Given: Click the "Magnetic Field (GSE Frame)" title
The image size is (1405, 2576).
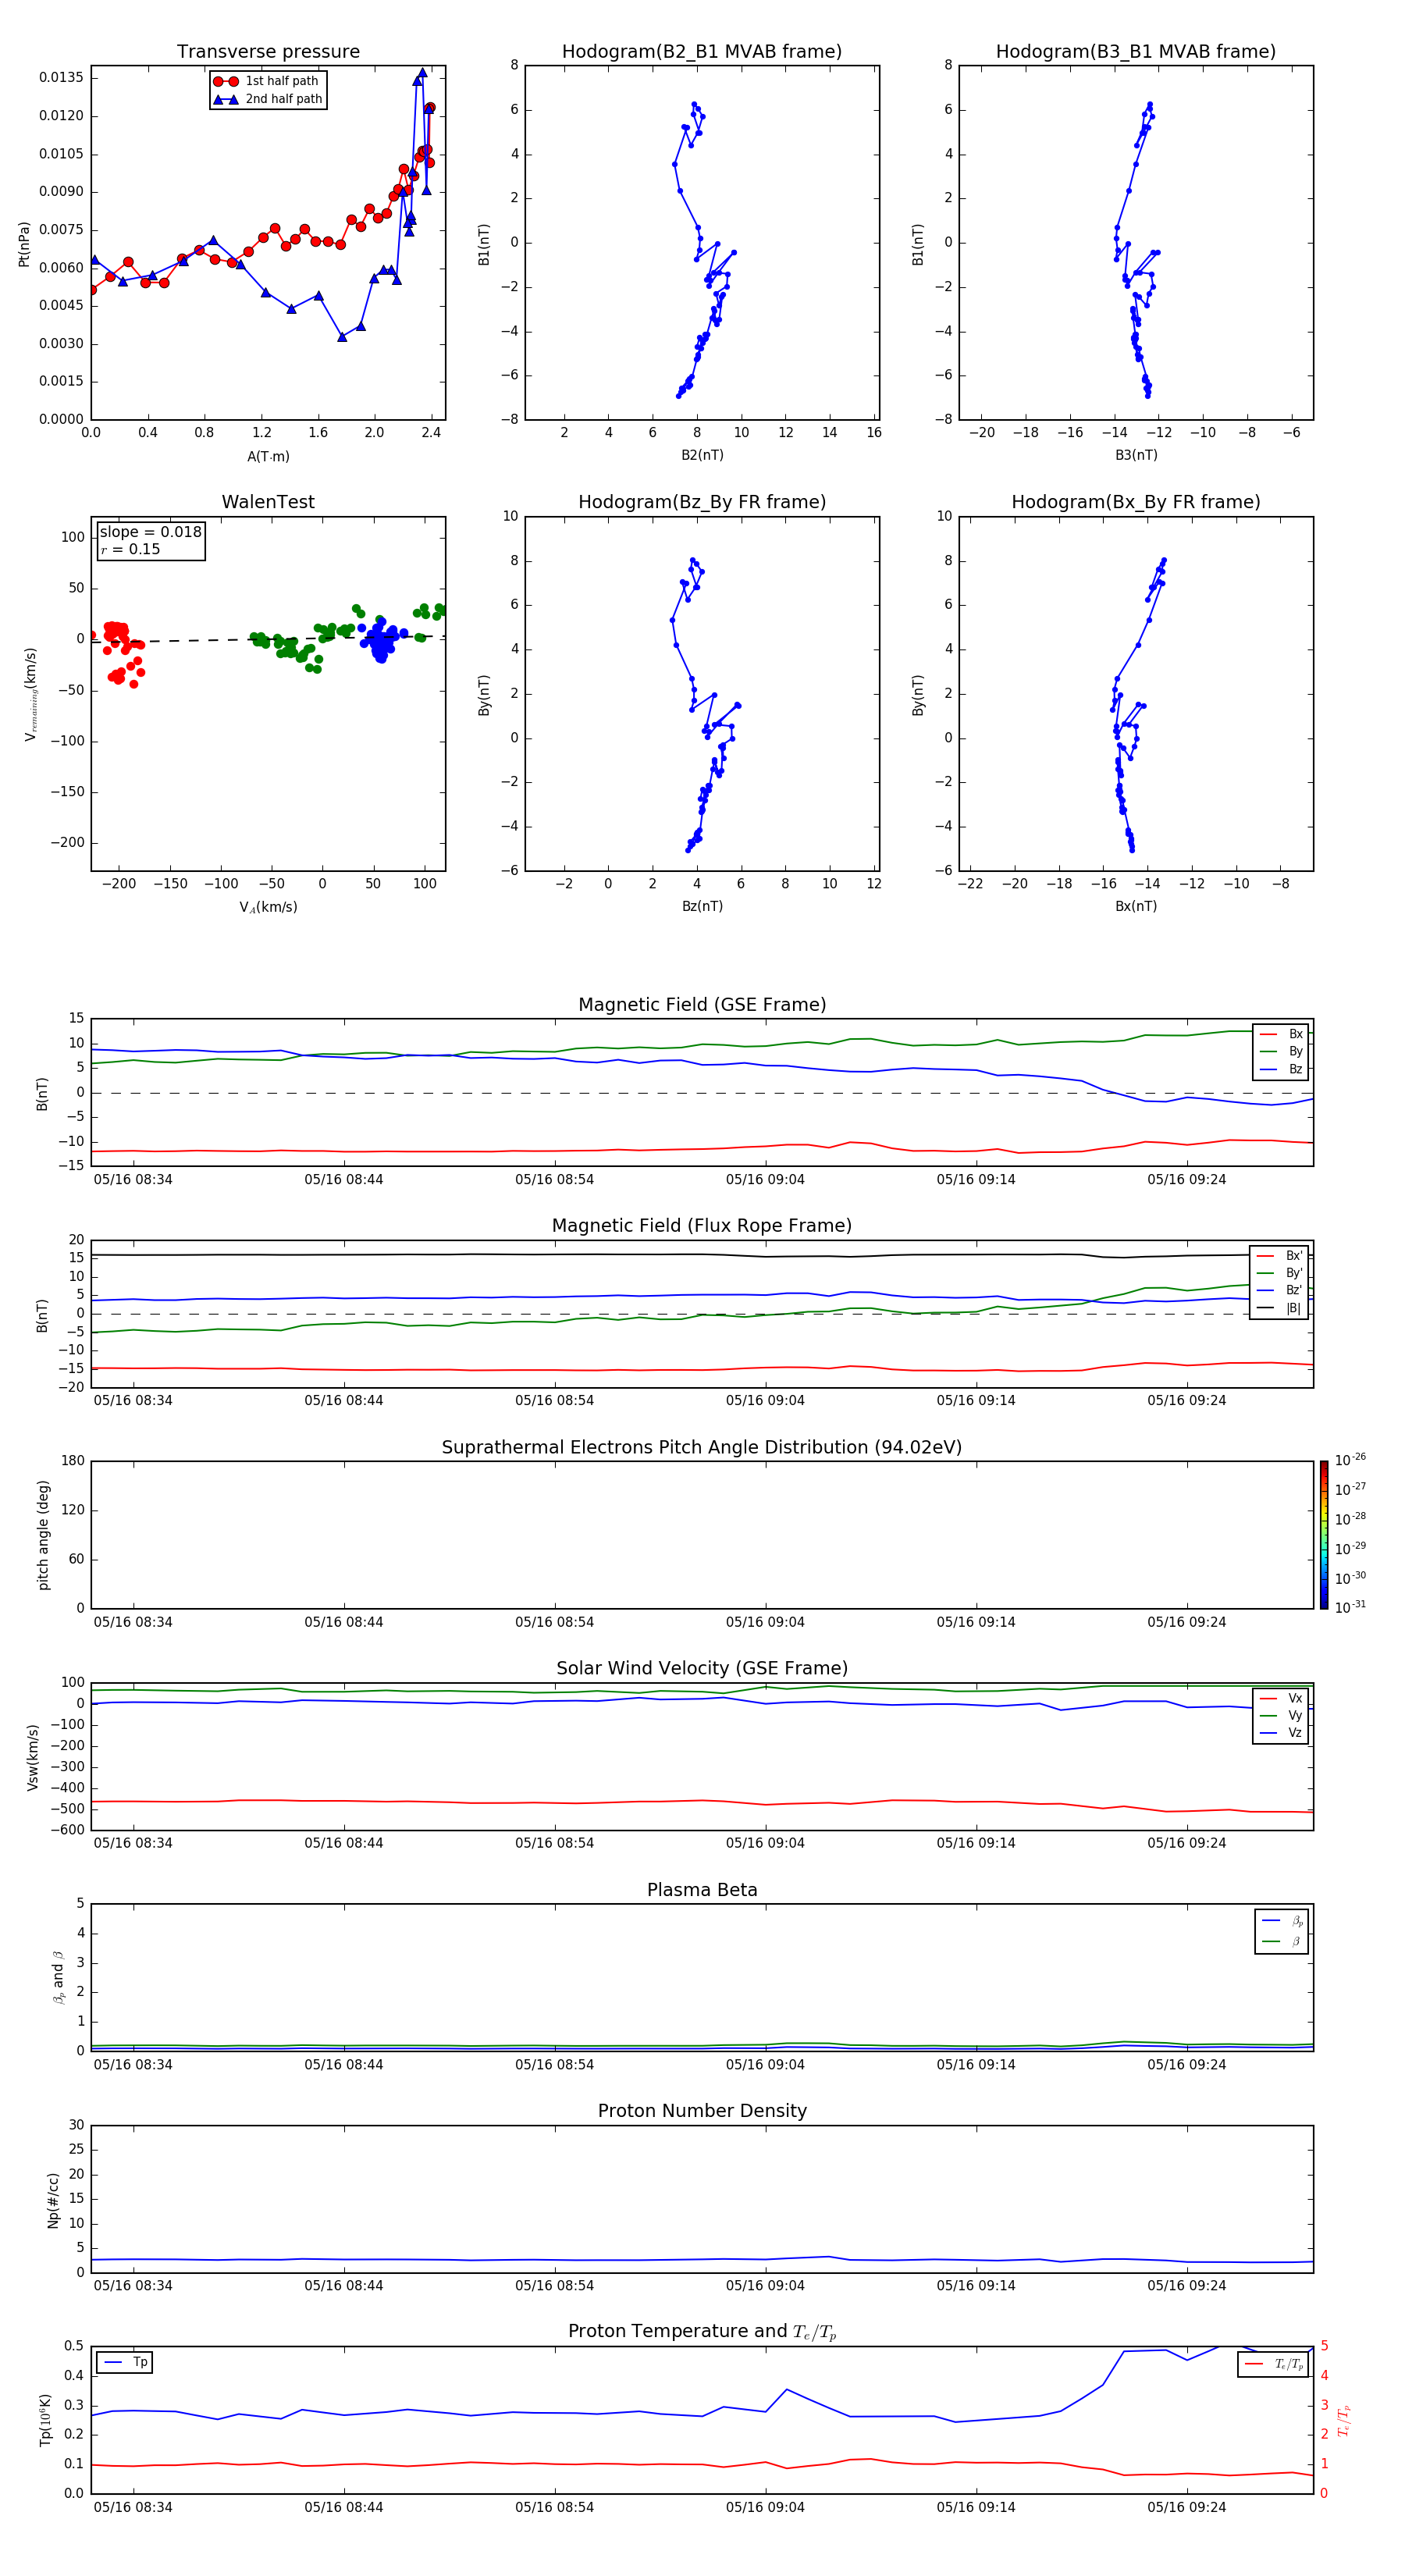Looking at the screenshot, I should pos(702,1005).
